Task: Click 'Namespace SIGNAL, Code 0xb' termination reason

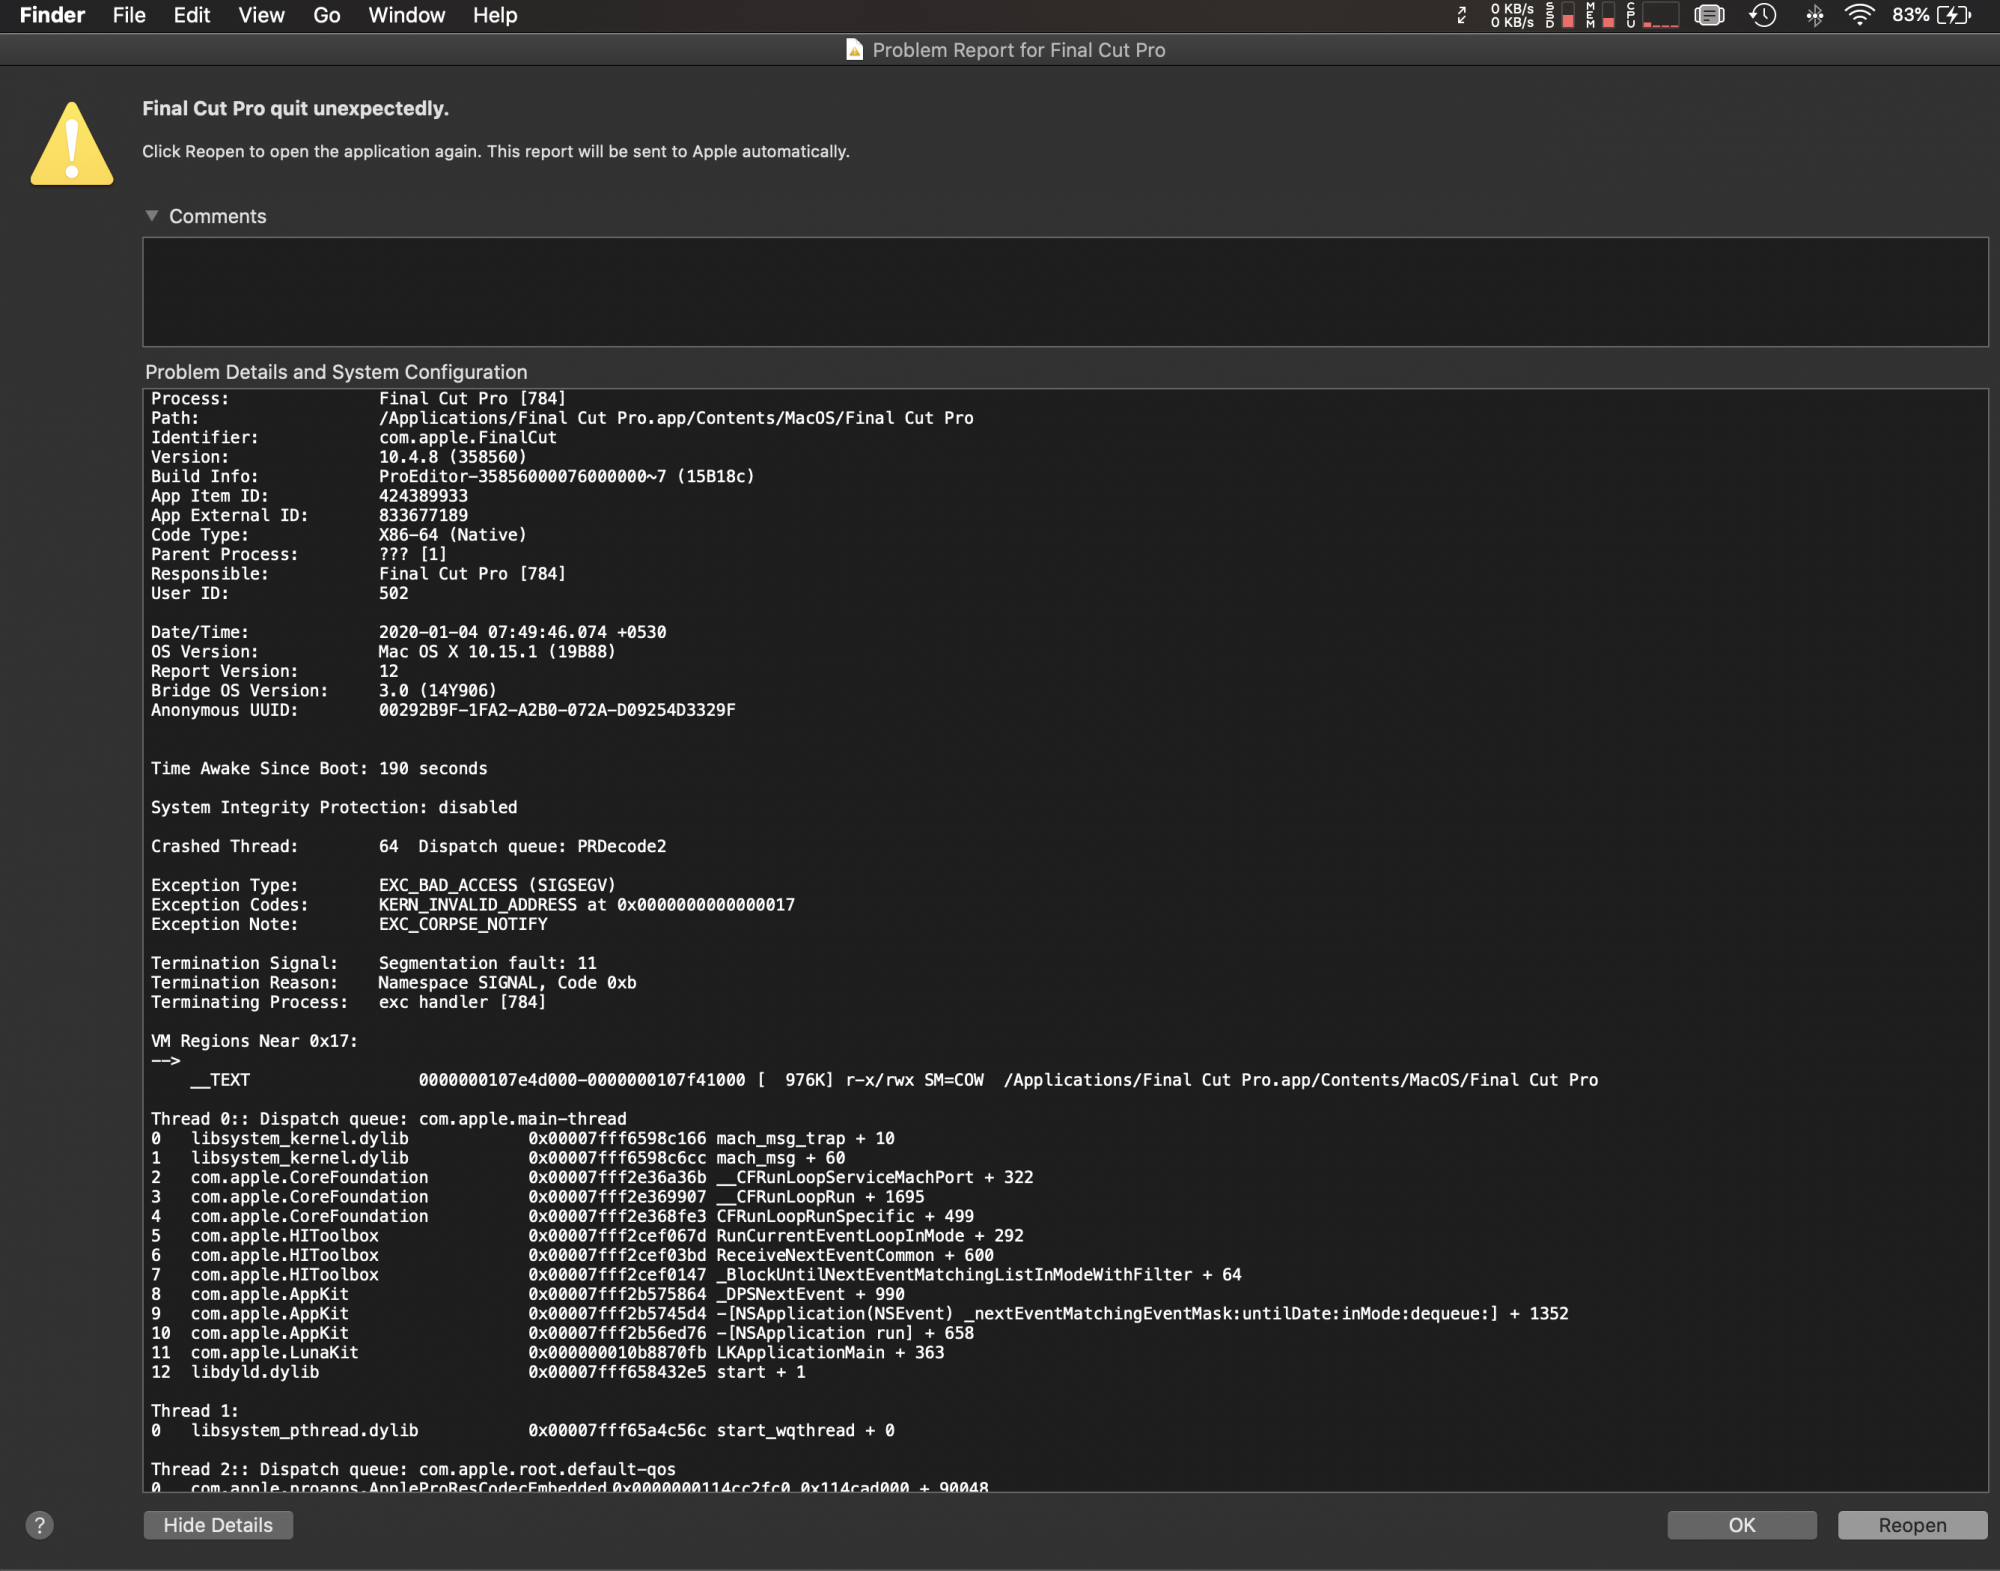Action: click(x=507, y=983)
